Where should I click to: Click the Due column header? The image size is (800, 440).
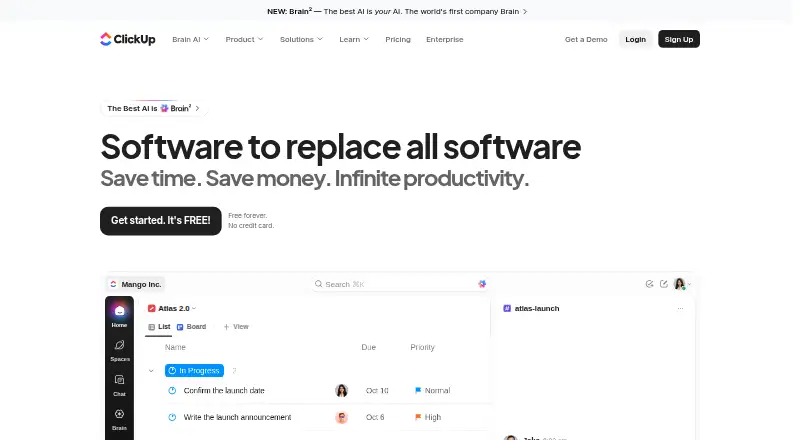tap(368, 347)
